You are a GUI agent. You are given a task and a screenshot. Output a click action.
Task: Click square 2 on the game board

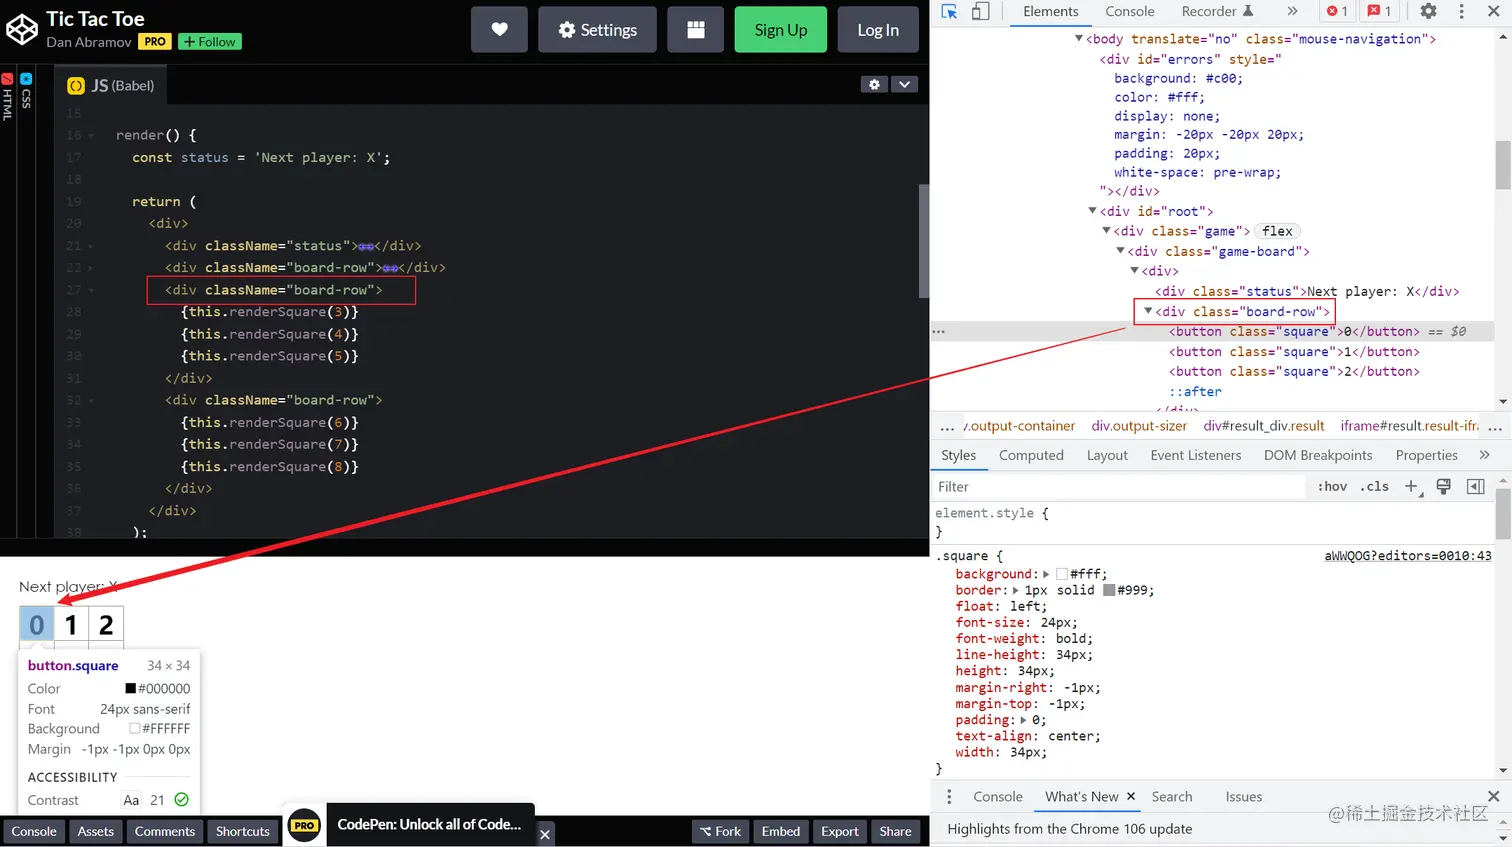click(x=106, y=625)
